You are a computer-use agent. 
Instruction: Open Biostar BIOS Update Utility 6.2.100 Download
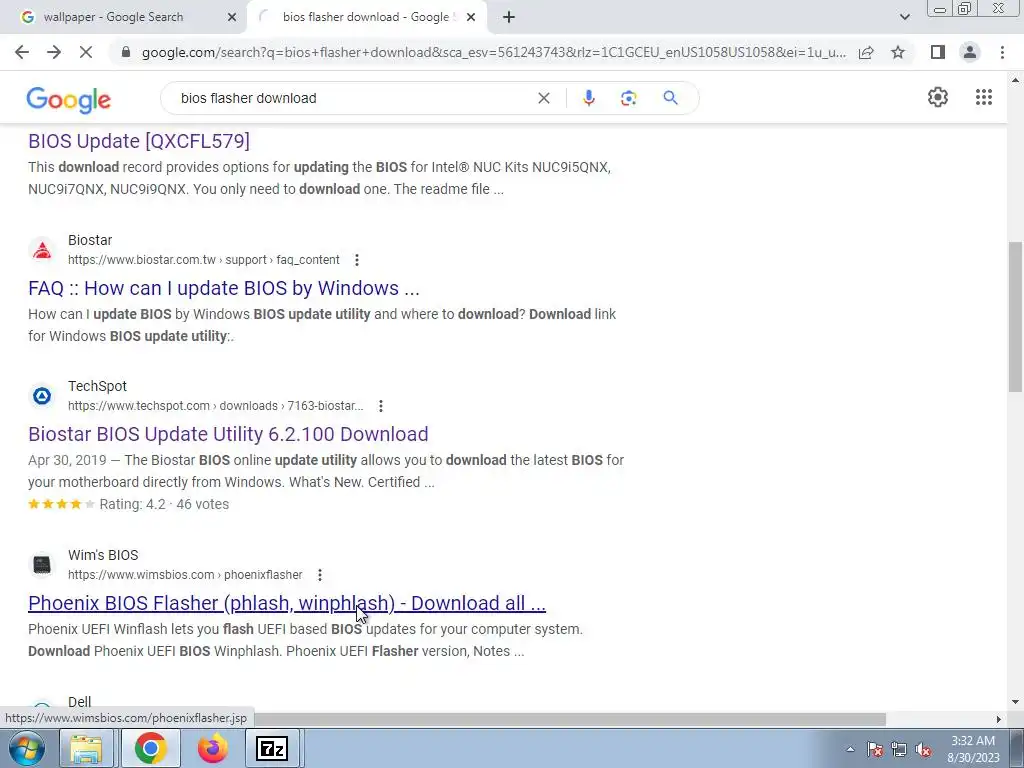pos(229,434)
